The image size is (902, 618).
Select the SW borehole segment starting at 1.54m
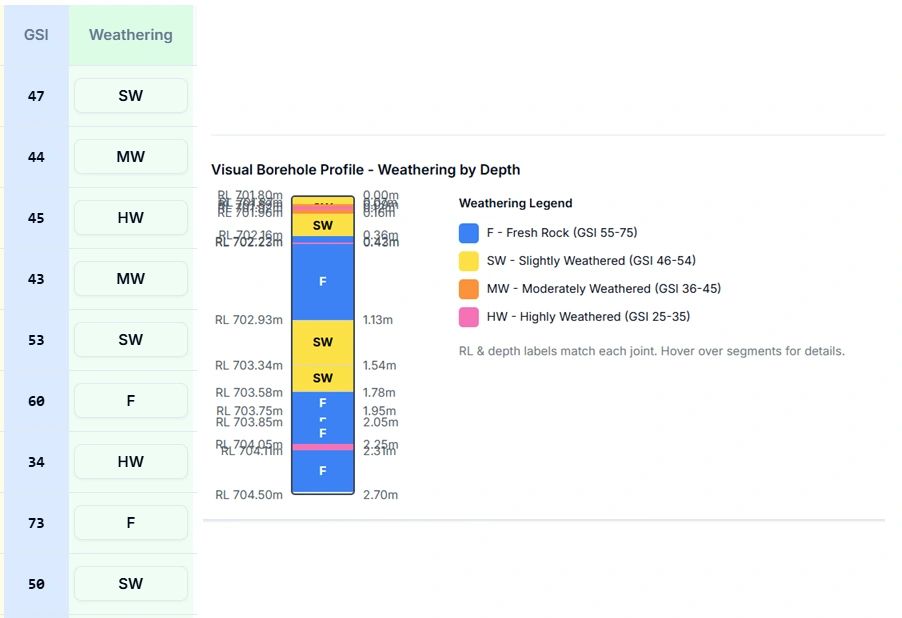pos(323,378)
